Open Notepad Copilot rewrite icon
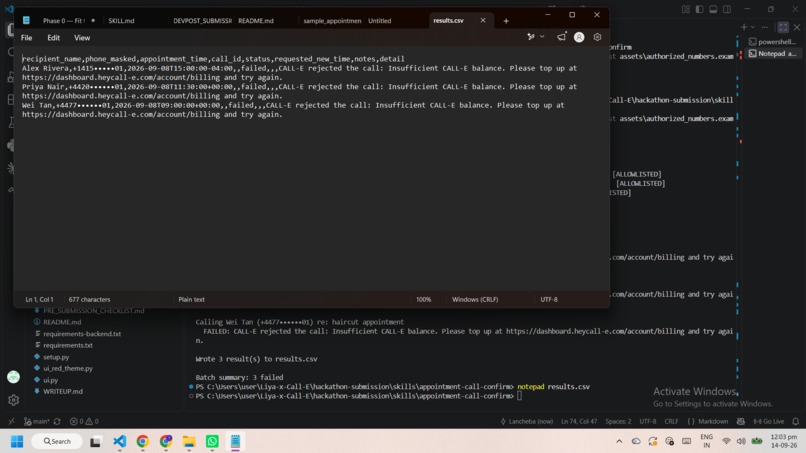The height and width of the screenshot is (453, 806). click(x=531, y=37)
